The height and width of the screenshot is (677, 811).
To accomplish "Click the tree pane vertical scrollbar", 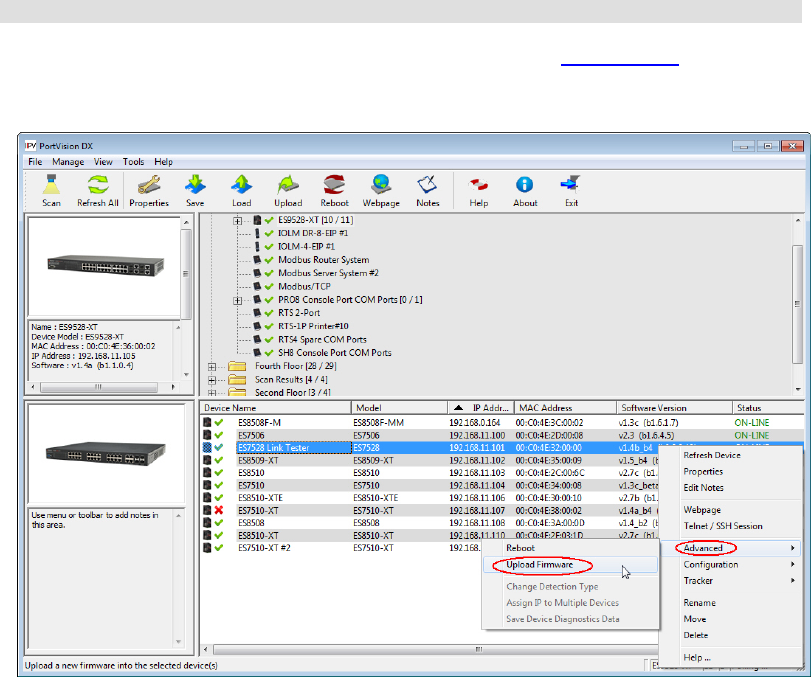I will 798,304.
